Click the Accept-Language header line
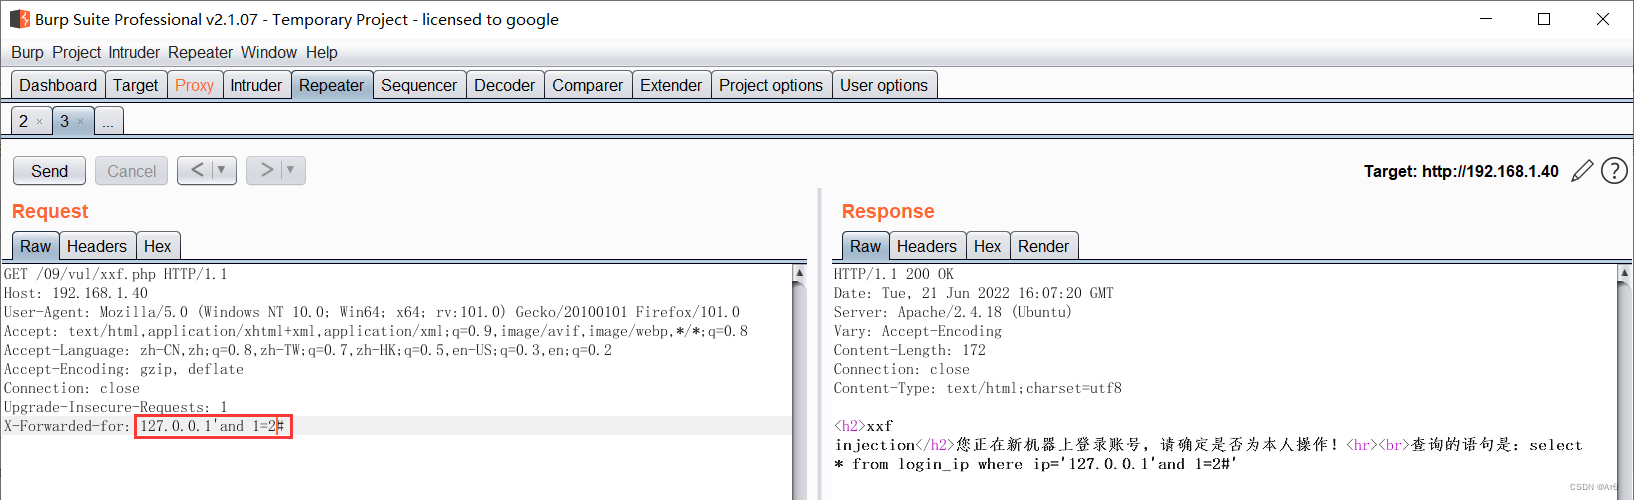This screenshot has height=500, width=1634. [308, 350]
